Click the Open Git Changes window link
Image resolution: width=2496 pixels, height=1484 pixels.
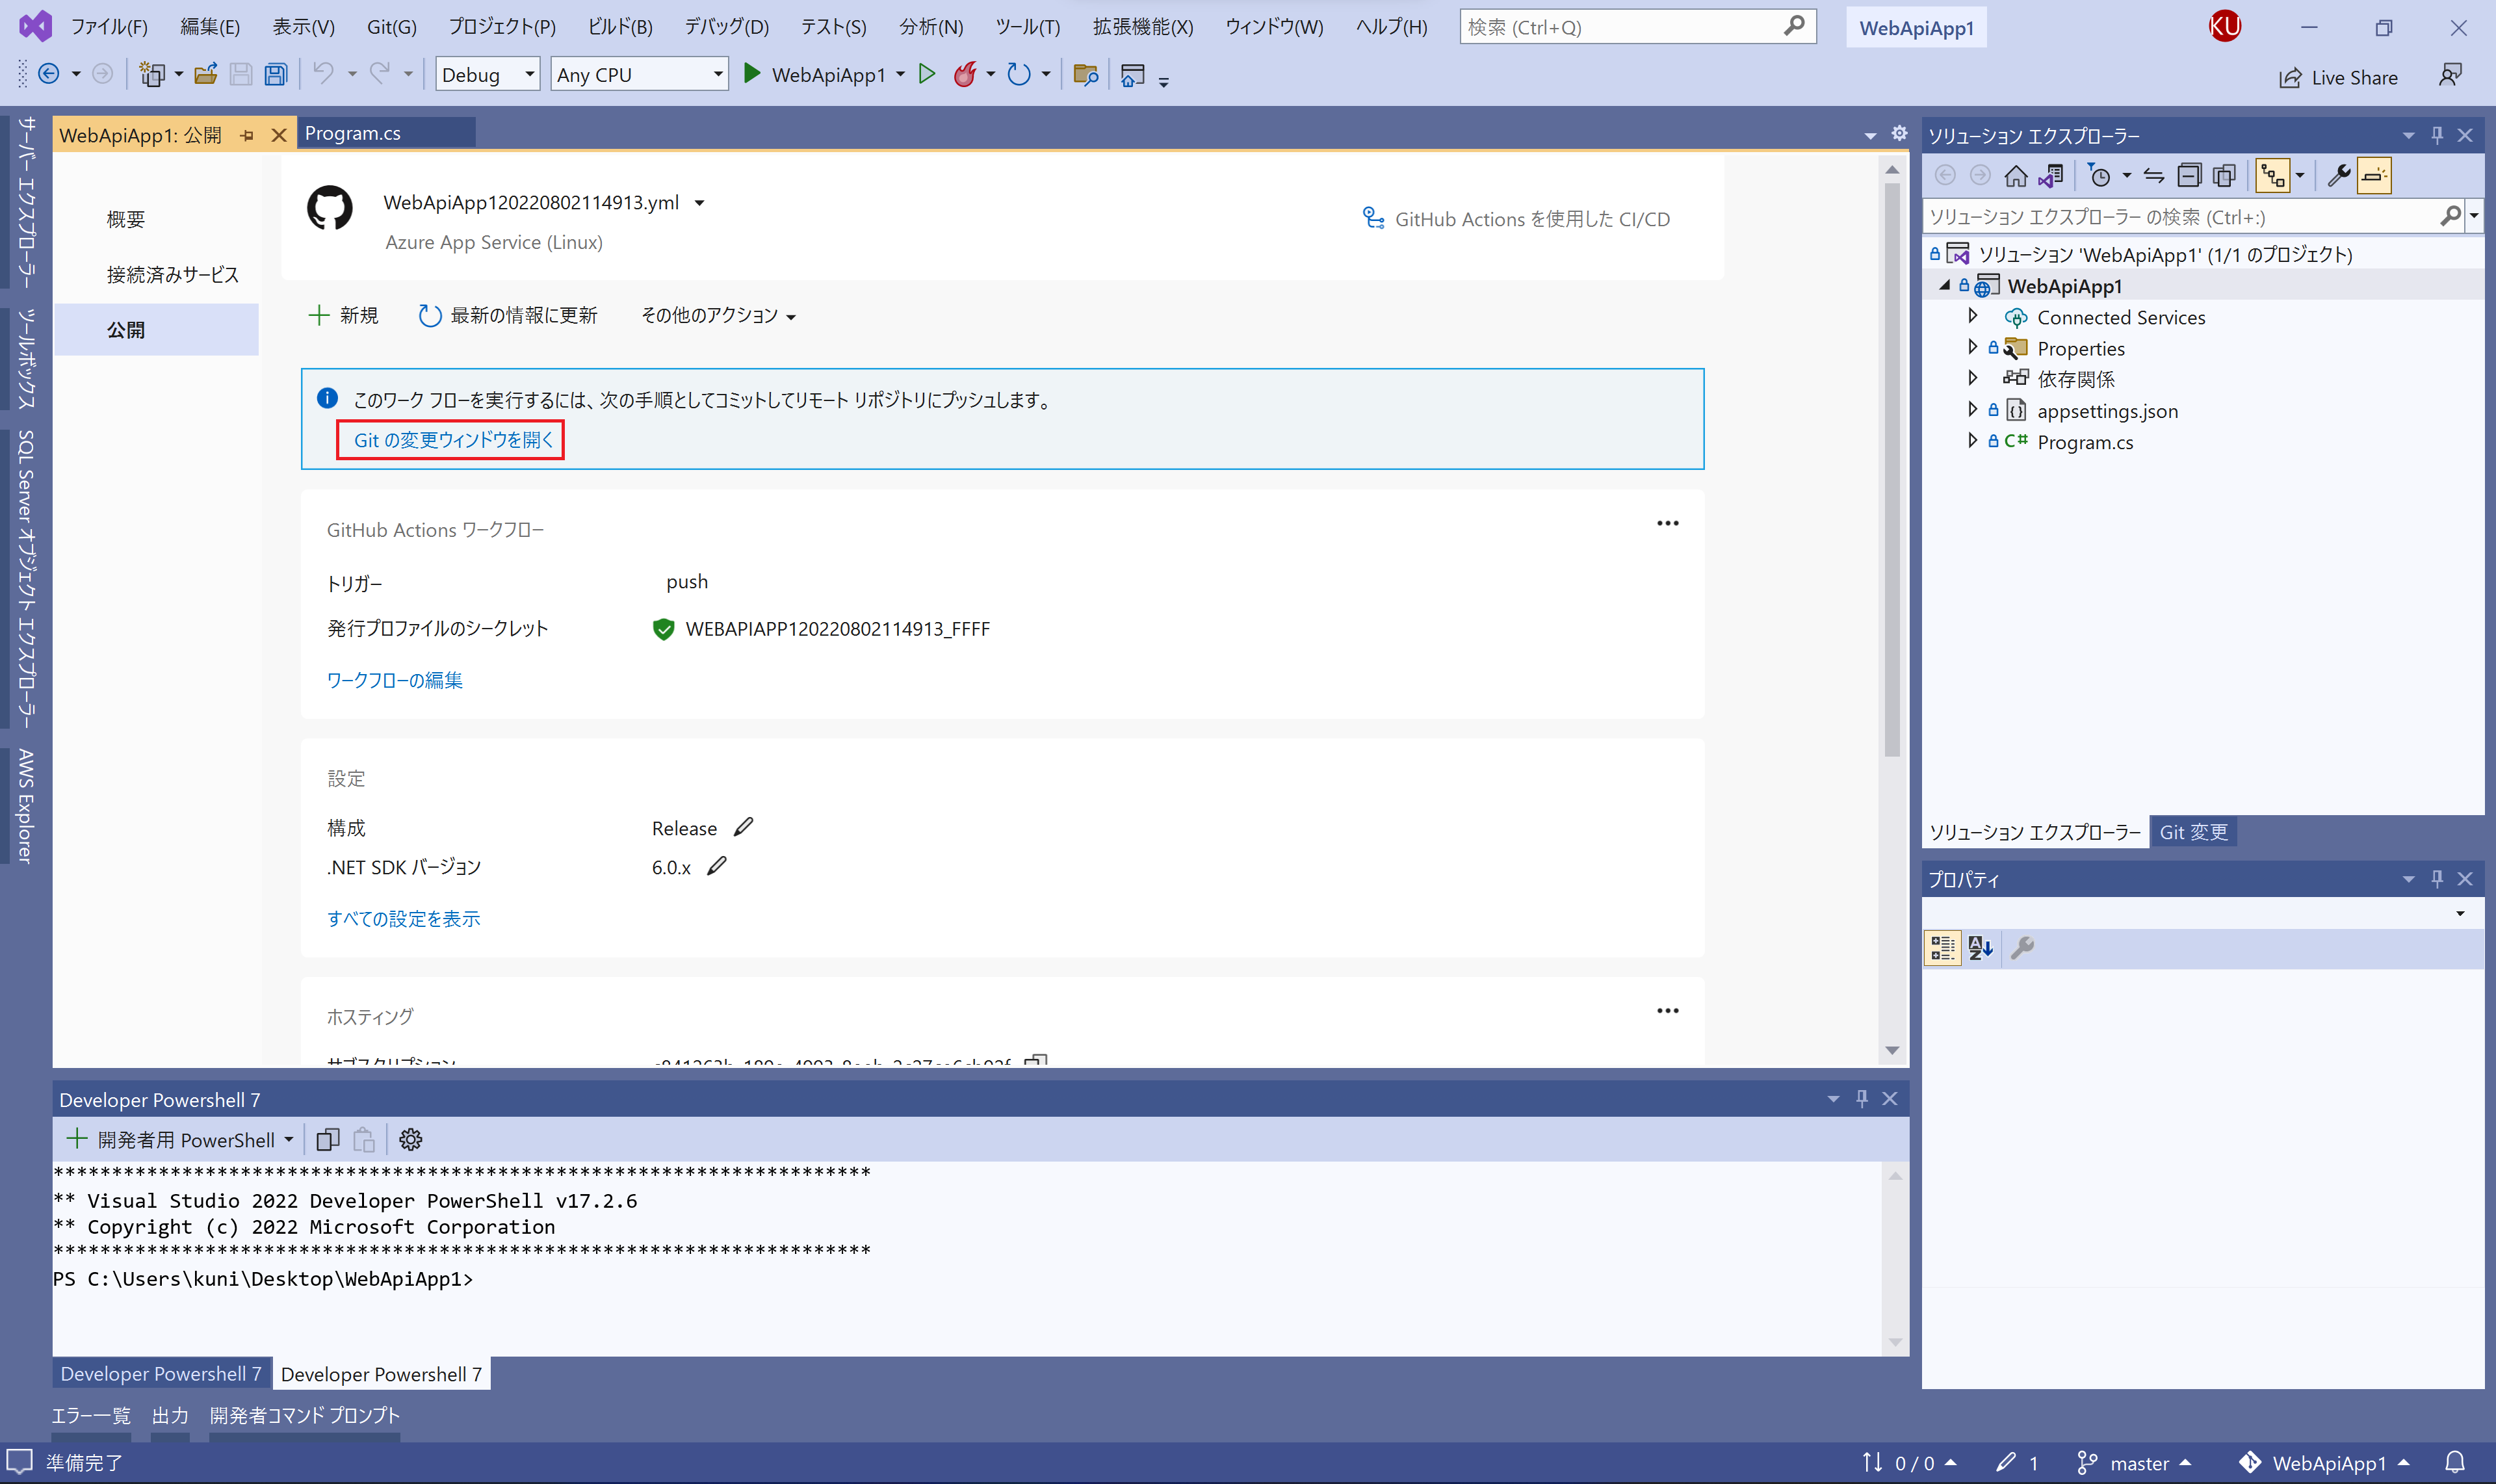coord(453,439)
